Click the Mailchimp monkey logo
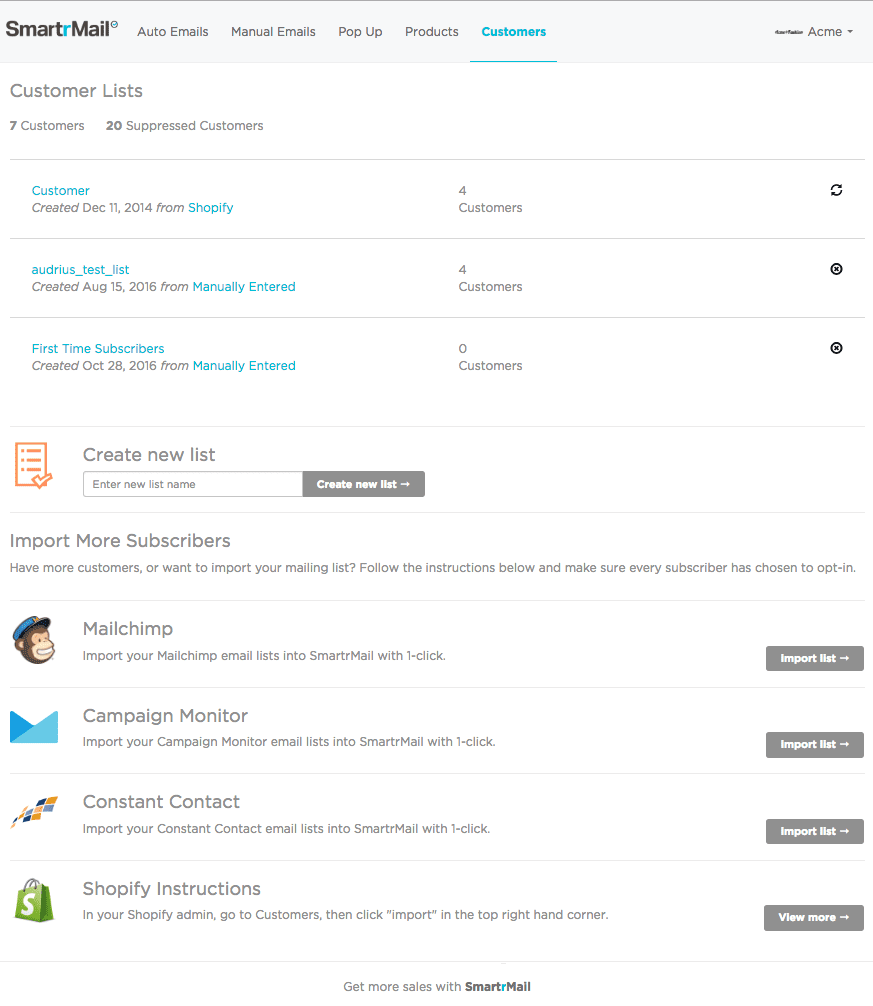The width and height of the screenshot is (873, 1006). tap(34, 641)
